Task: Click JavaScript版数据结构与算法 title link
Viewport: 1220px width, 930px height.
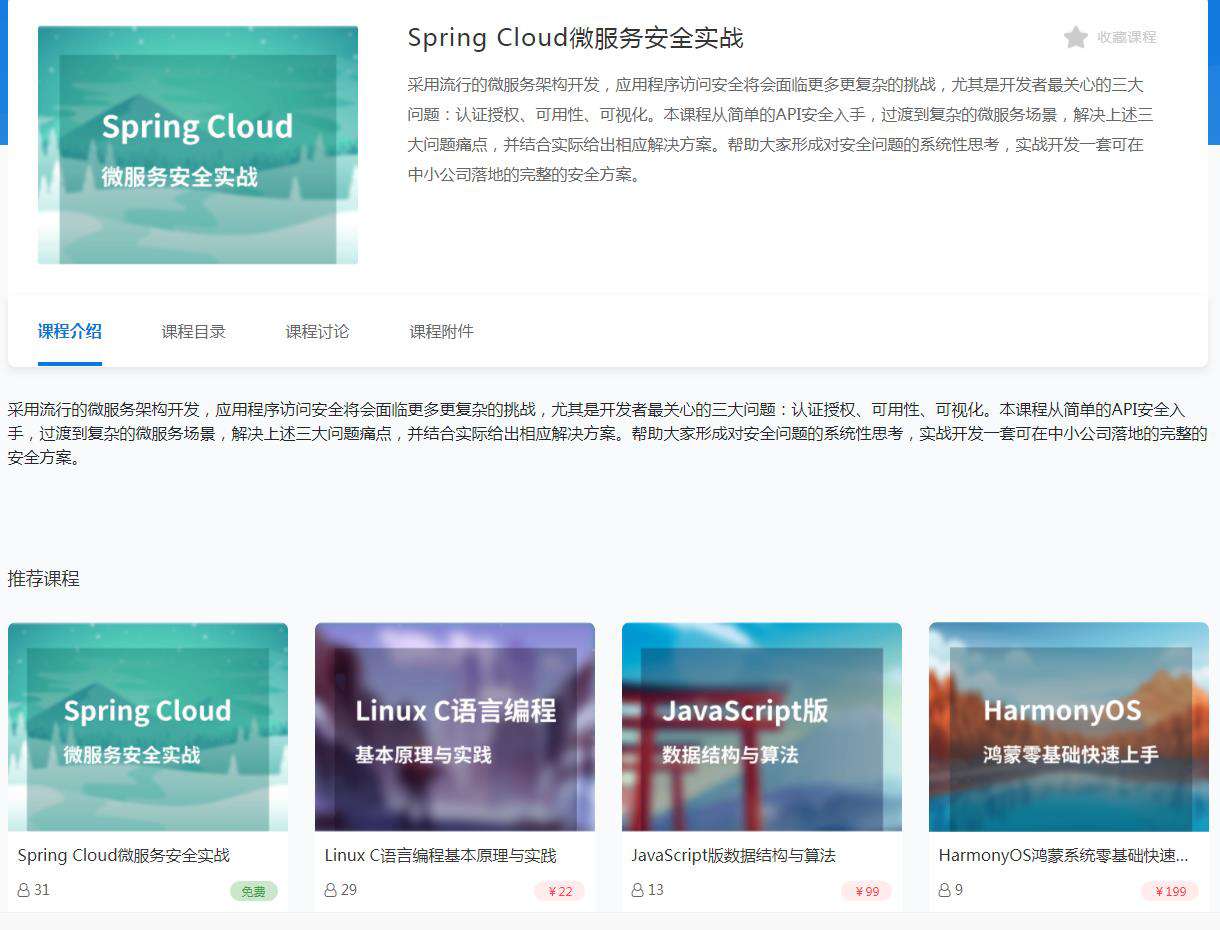Action: [x=734, y=855]
